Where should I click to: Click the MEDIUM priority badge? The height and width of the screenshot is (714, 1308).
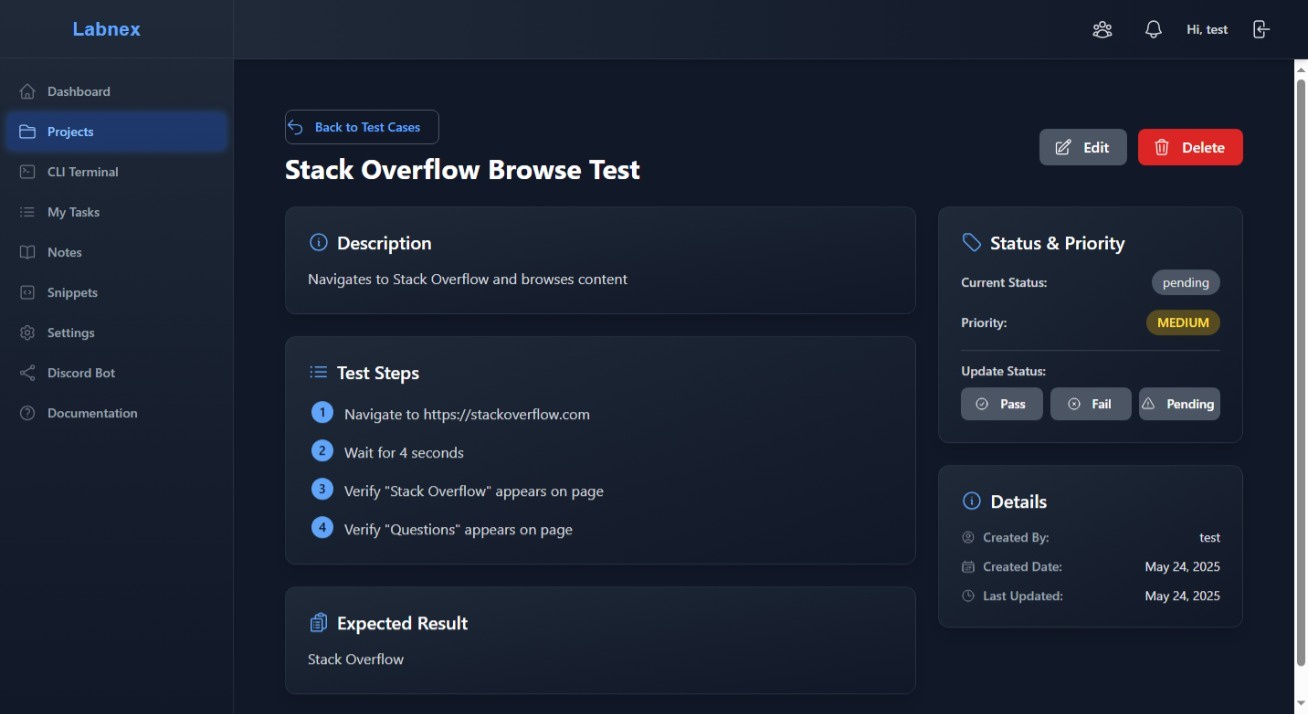(x=1183, y=323)
